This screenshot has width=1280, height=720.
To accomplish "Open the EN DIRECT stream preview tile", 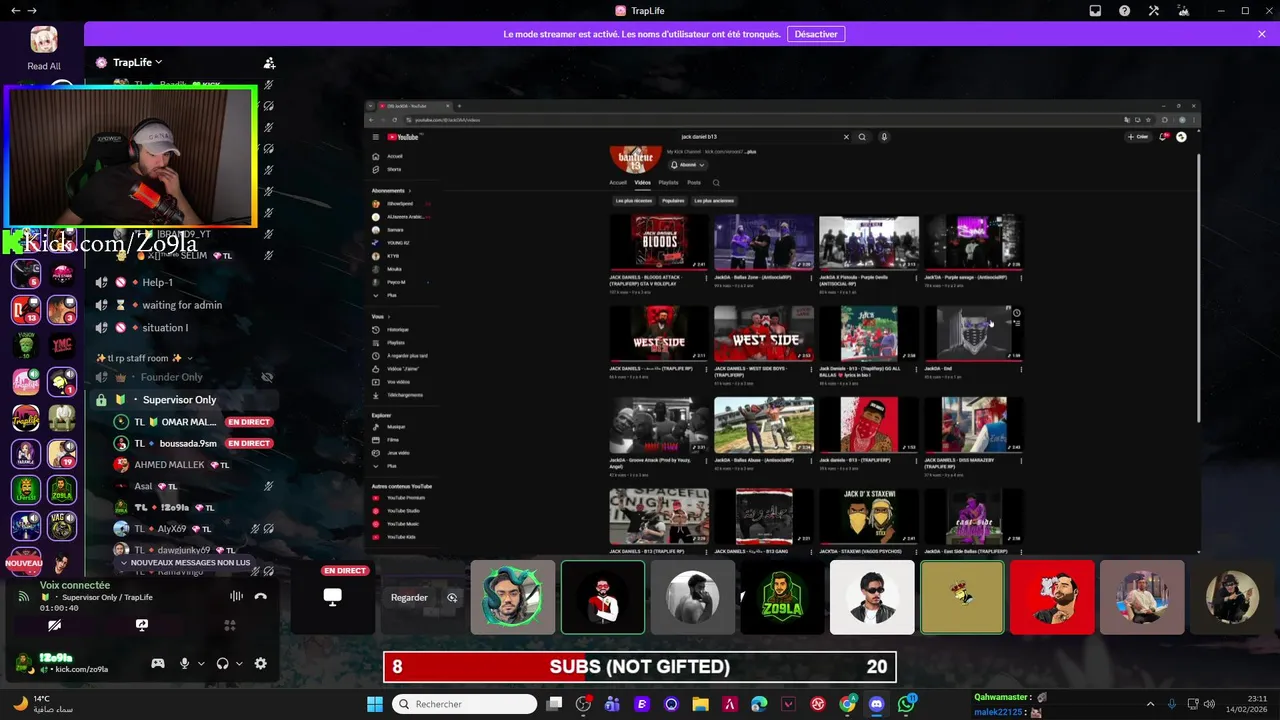I will (x=333, y=597).
